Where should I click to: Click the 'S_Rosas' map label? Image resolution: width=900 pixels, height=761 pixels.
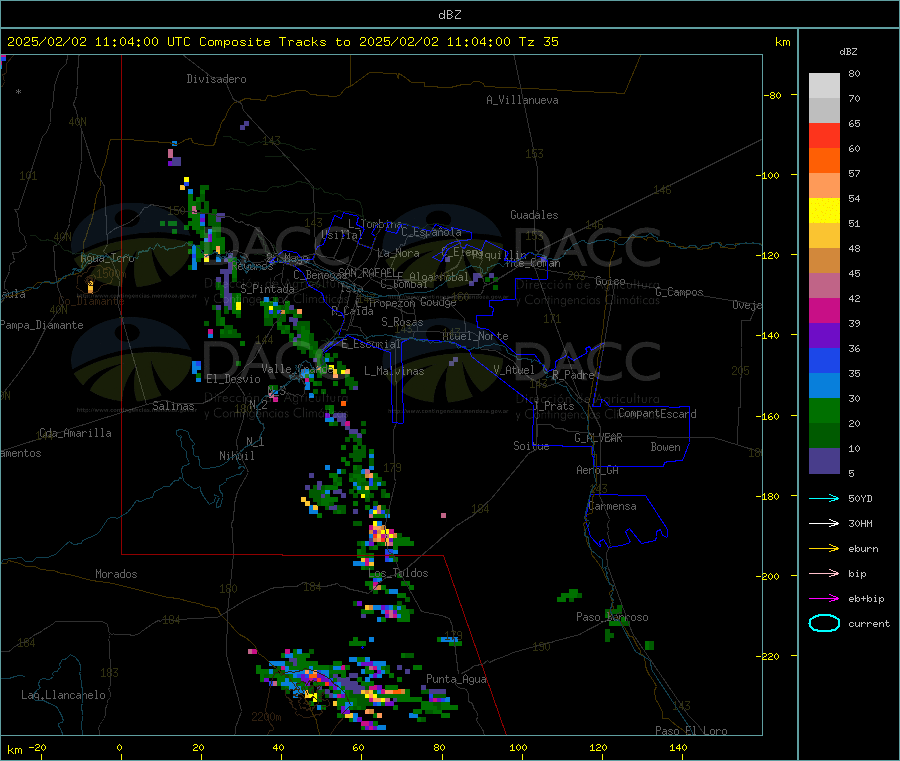click(402, 322)
